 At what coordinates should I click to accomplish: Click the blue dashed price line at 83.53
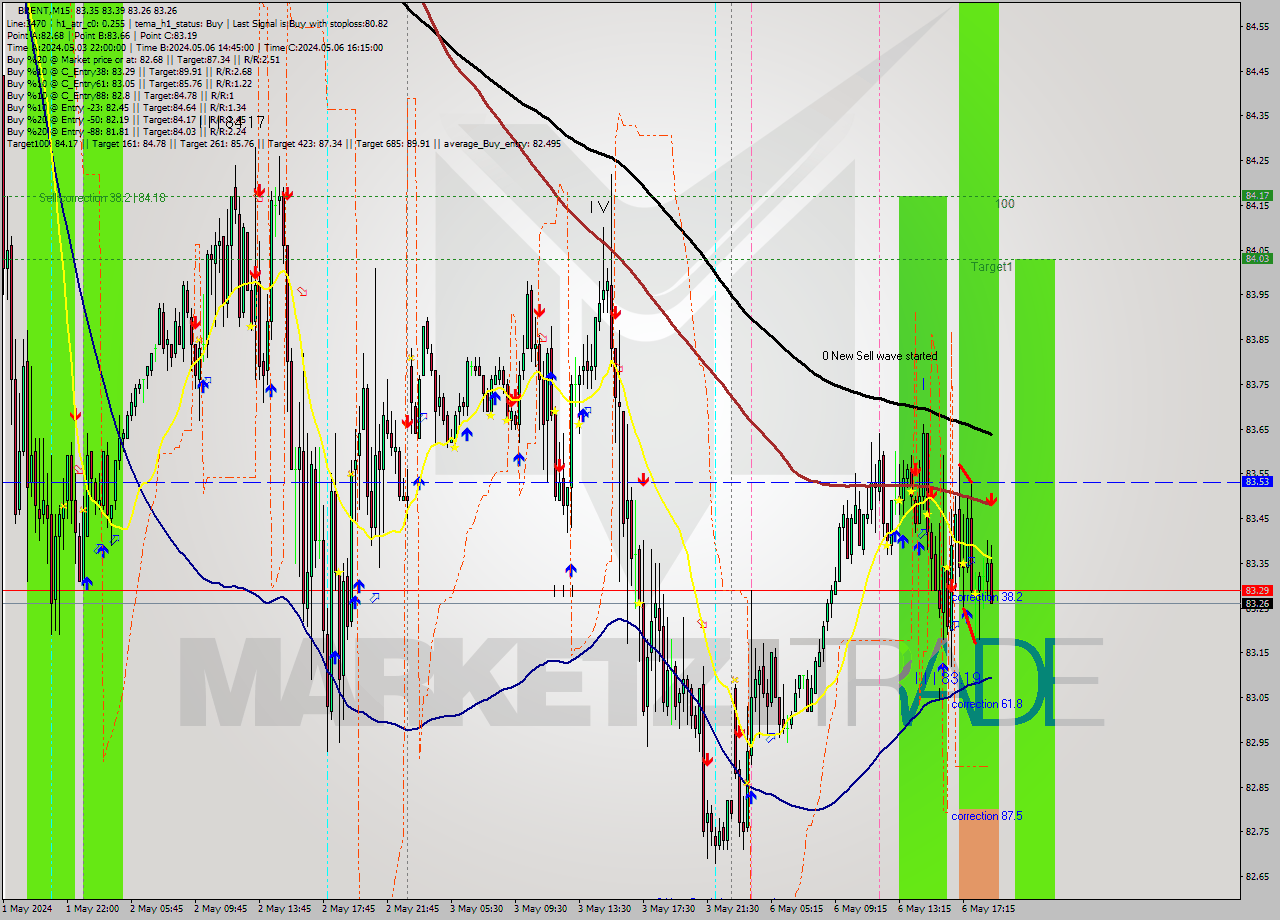pyautogui.click(x=400, y=483)
